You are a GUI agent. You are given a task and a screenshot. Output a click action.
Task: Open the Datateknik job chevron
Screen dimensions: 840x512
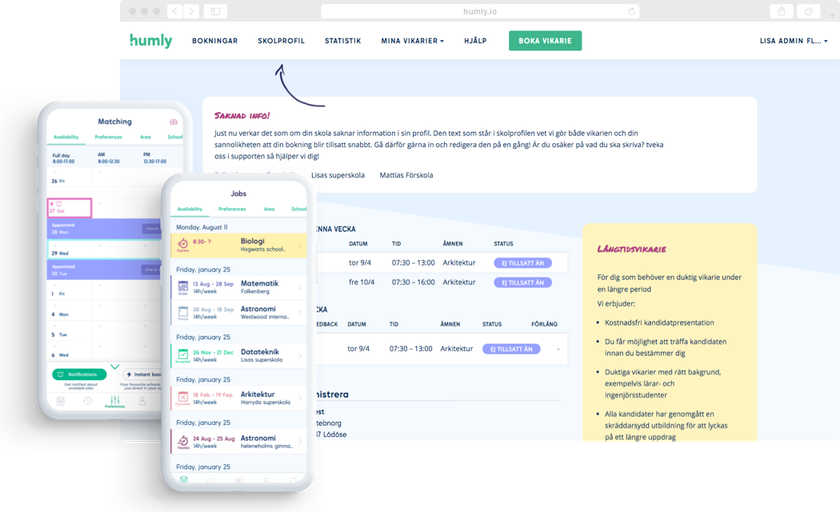click(300, 356)
